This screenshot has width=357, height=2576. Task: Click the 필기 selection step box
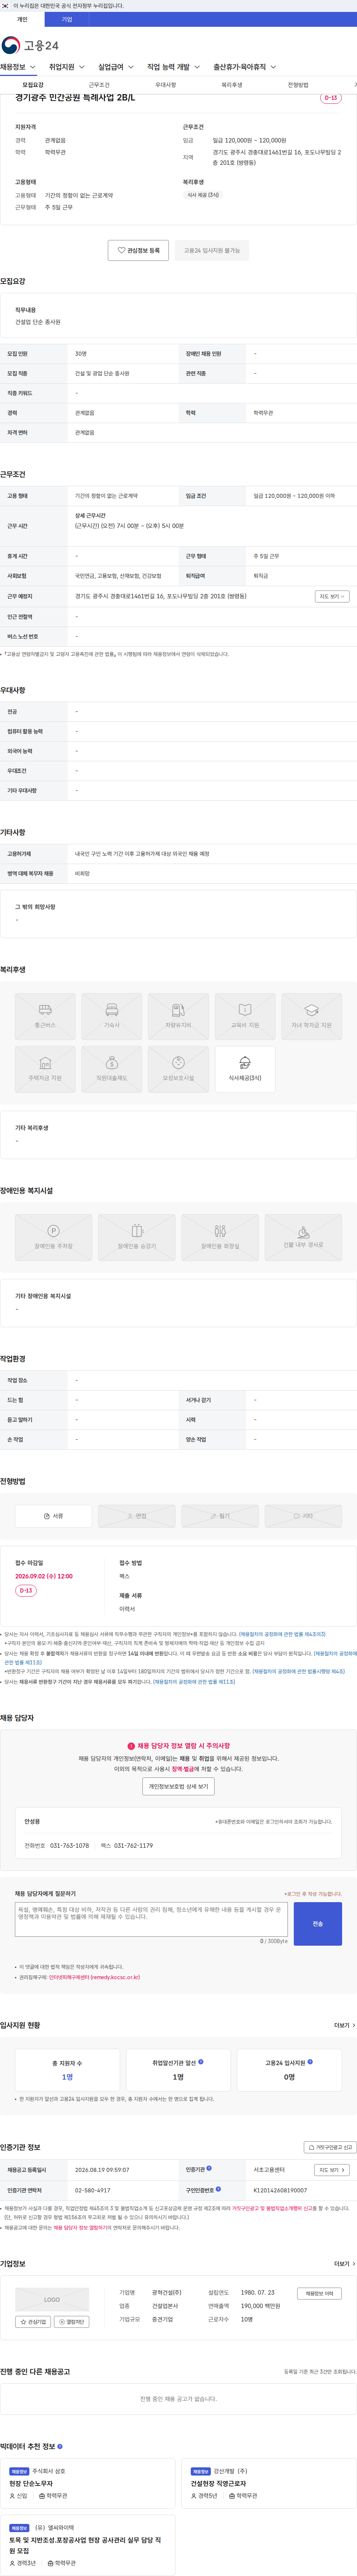[220, 1515]
